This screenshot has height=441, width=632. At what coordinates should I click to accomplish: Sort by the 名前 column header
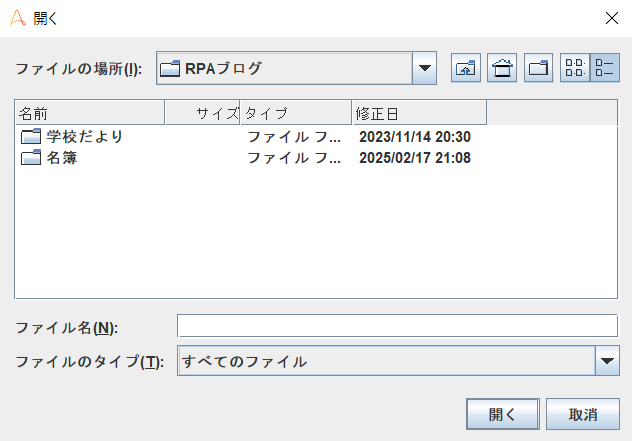point(88,111)
